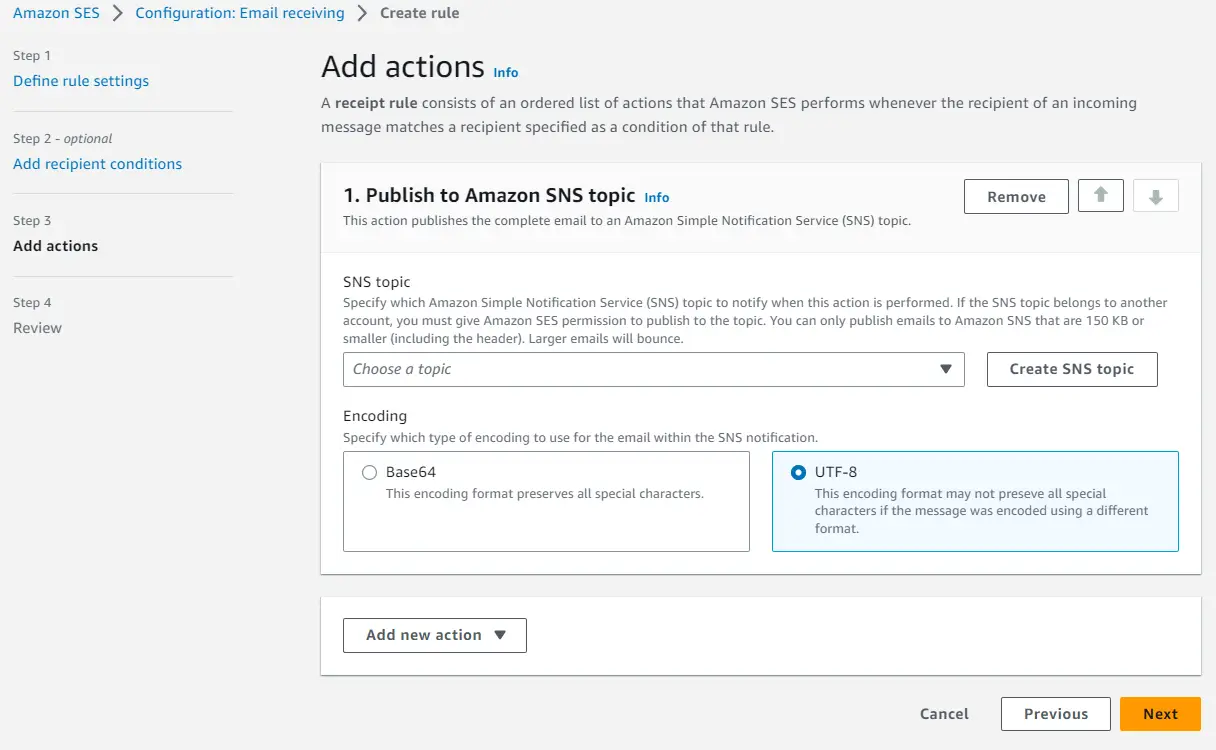Click the Base64 description text
The image size is (1216, 750).
click(x=545, y=494)
